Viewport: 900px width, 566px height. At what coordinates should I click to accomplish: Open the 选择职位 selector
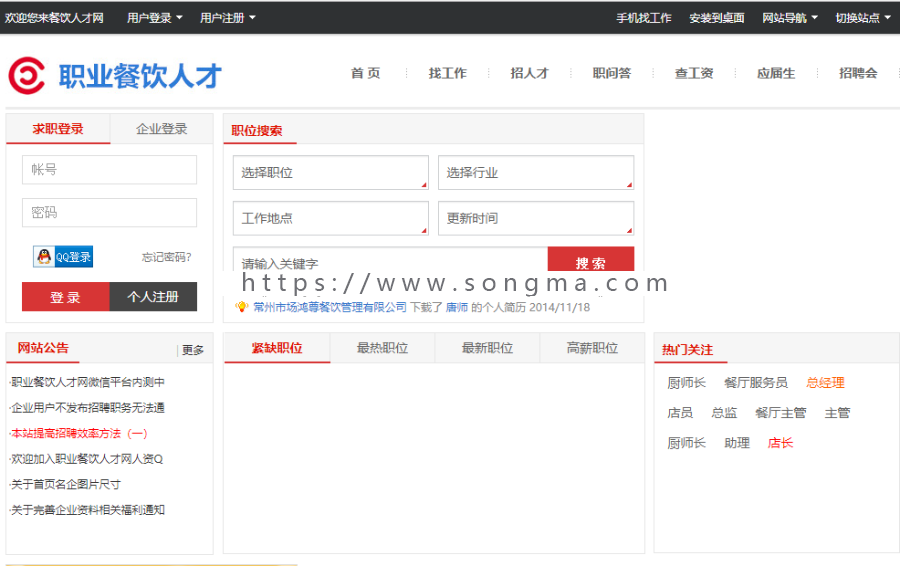[331, 172]
